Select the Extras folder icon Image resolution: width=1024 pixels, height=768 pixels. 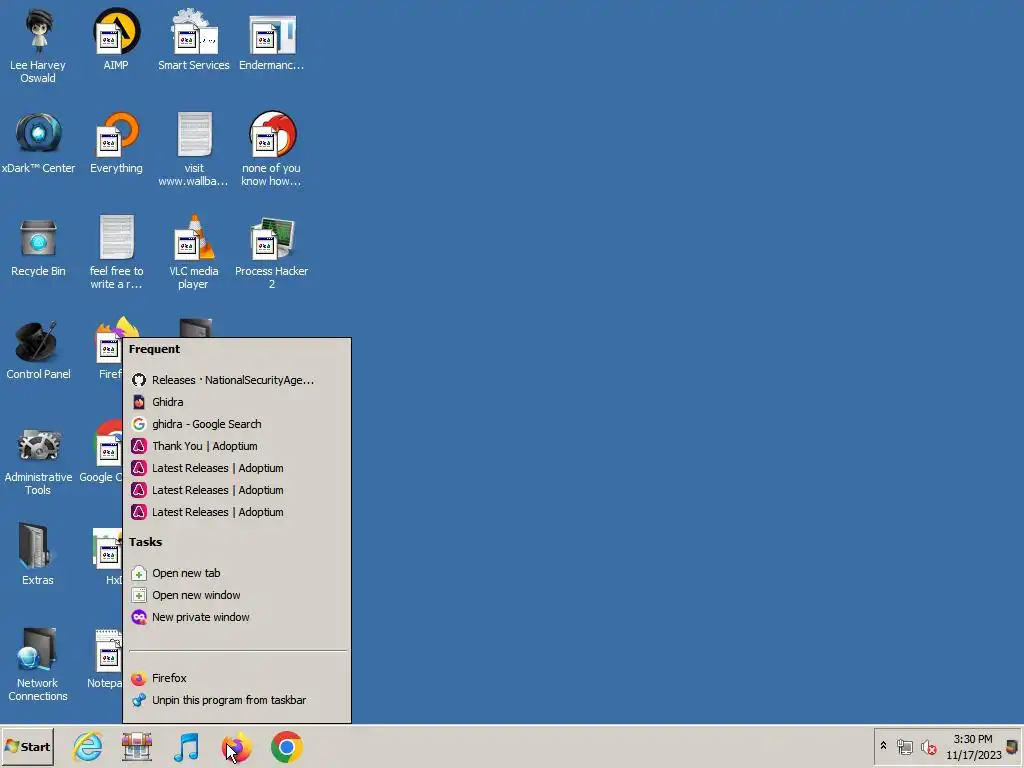(38, 554)
